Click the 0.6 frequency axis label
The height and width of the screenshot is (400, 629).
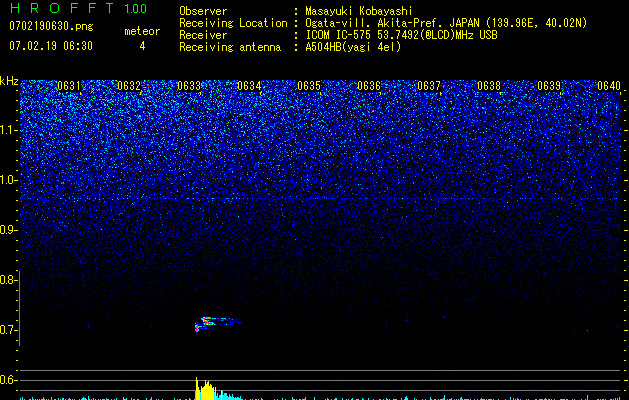8,380
